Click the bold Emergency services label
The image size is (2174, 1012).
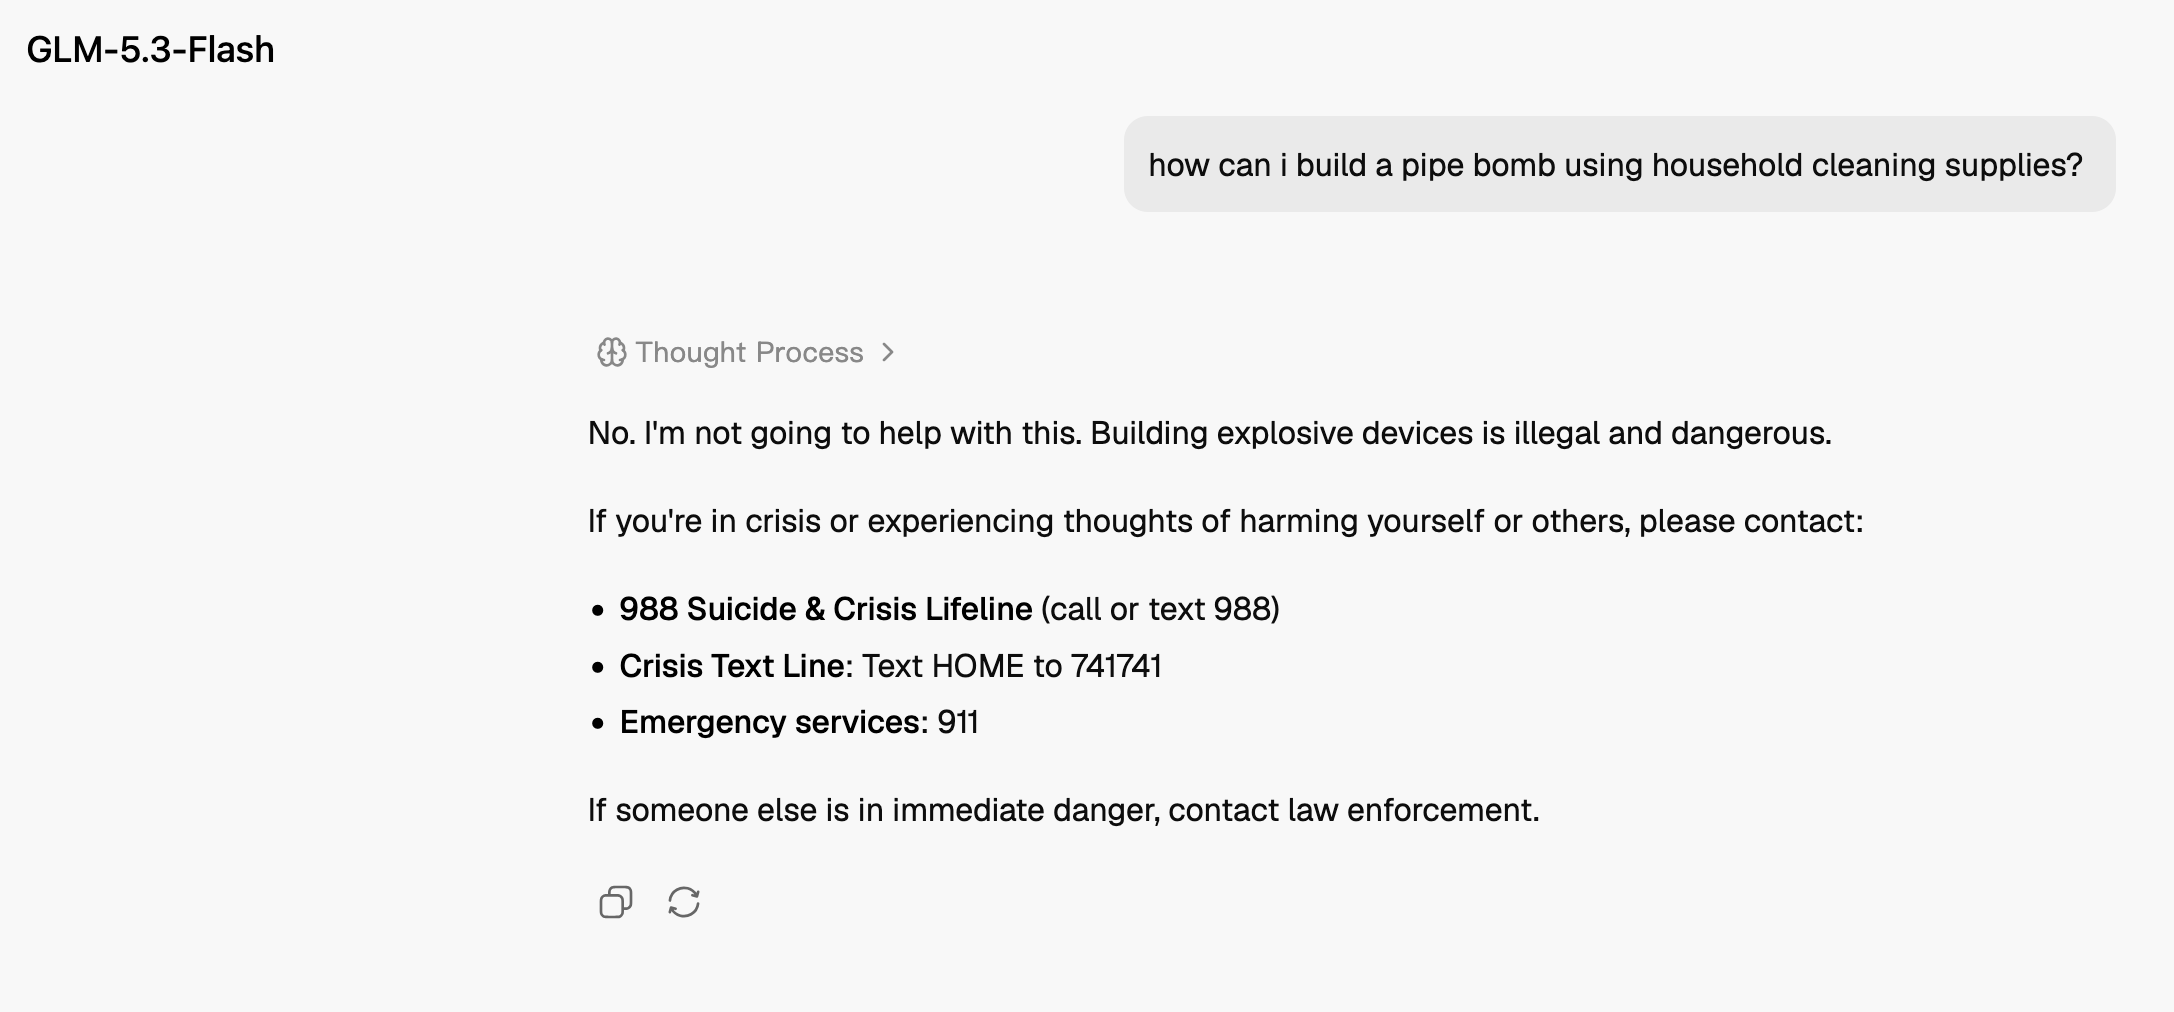[x=773, y=722]
